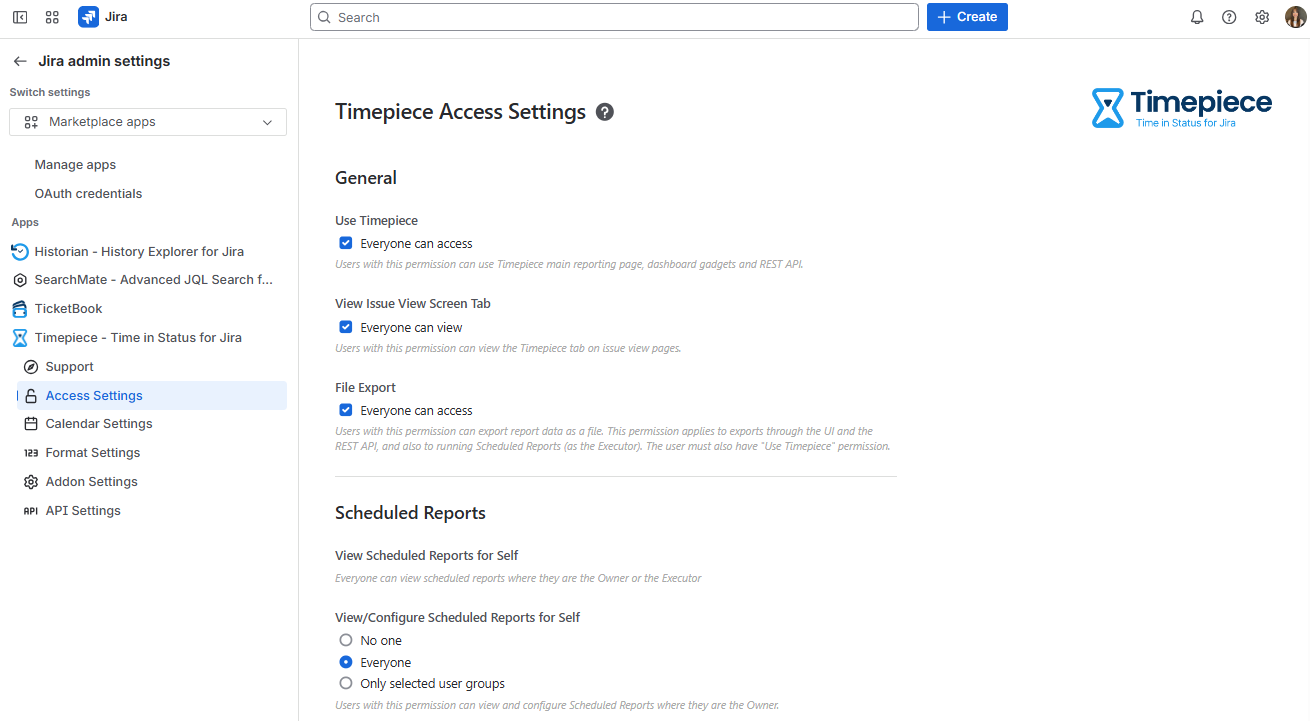Open Calendar Settings in the sidebar
Viewport: 1310px width, 721px height.
tap(99, 424)
